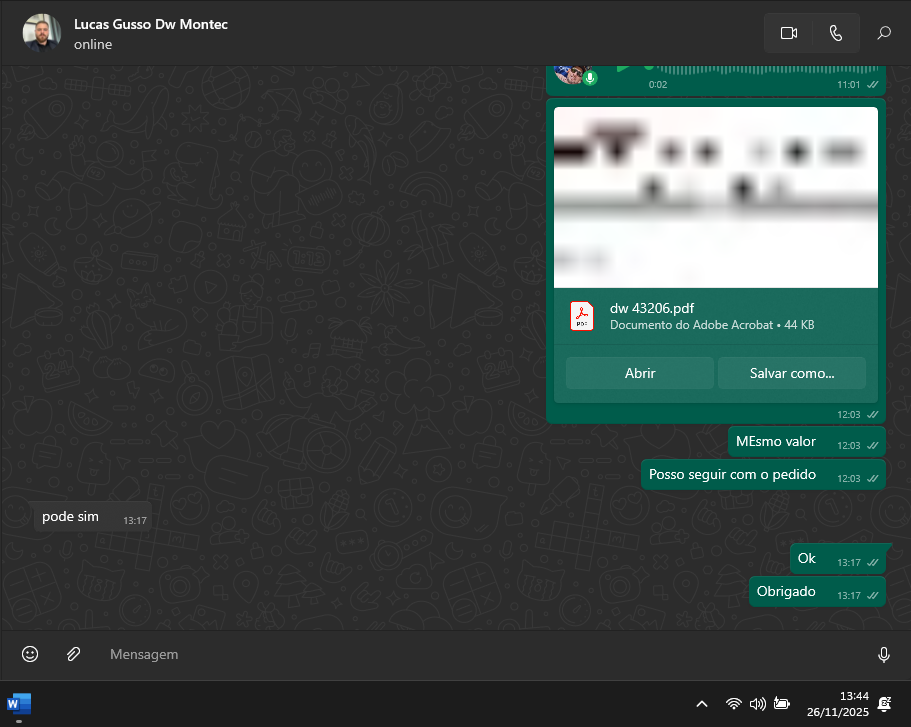Image resolution: width=911 pixels, height=727 pixels.
Task: Open search in chat with the magnifier icon
Action: 884,33
